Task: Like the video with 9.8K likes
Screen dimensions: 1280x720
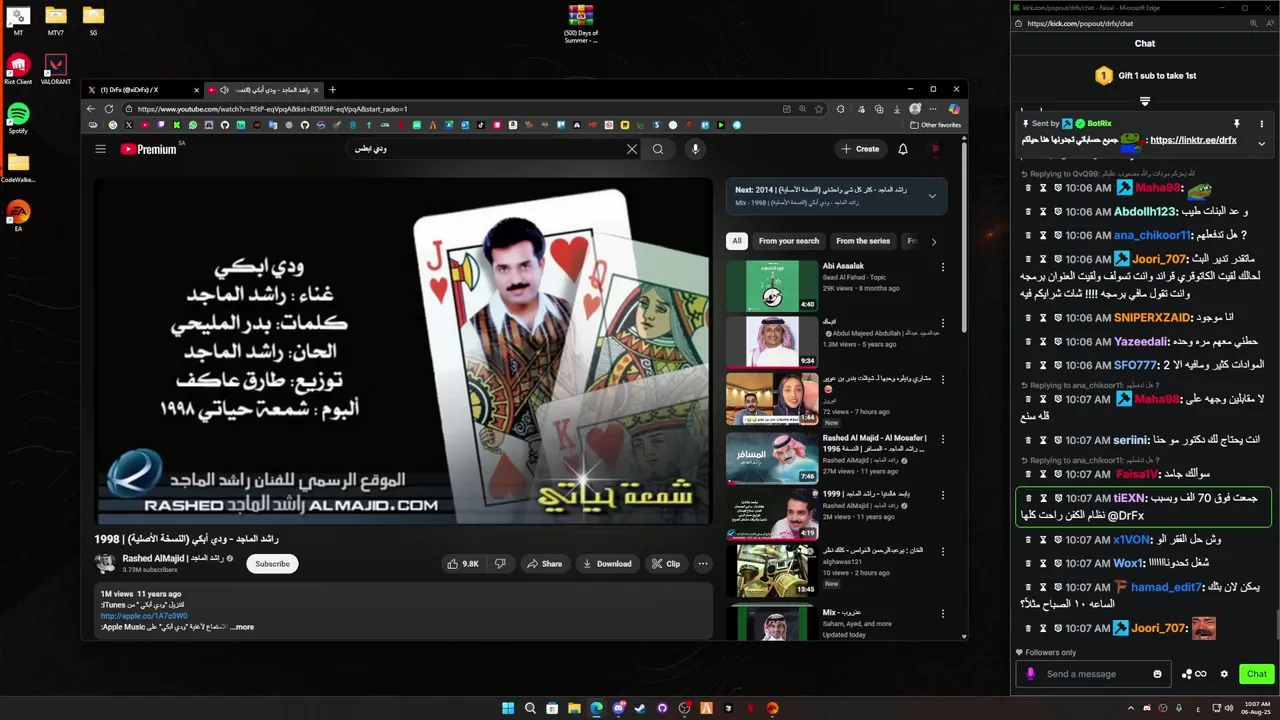Action: (x=464, y=564)
